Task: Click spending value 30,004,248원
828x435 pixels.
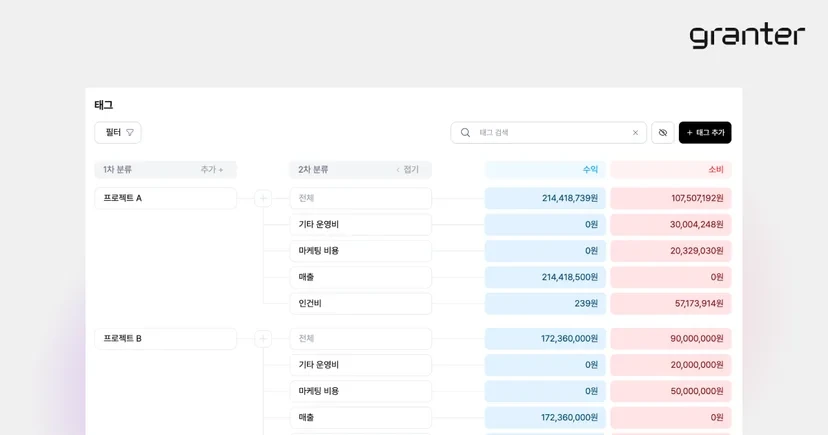Action: pos(671,224)
